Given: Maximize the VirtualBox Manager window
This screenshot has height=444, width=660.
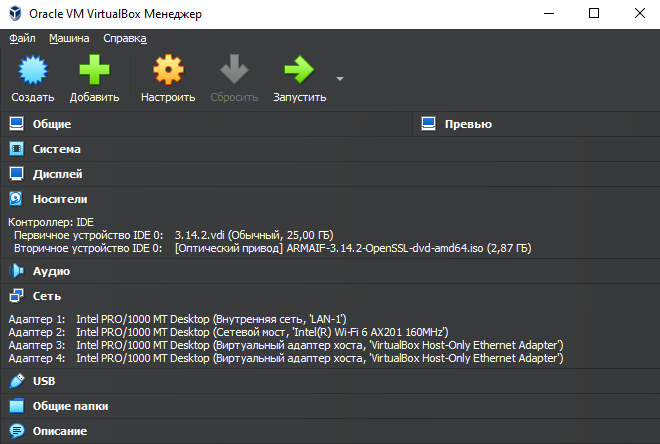Looking at the screenshot, I should tap(594, 13).
